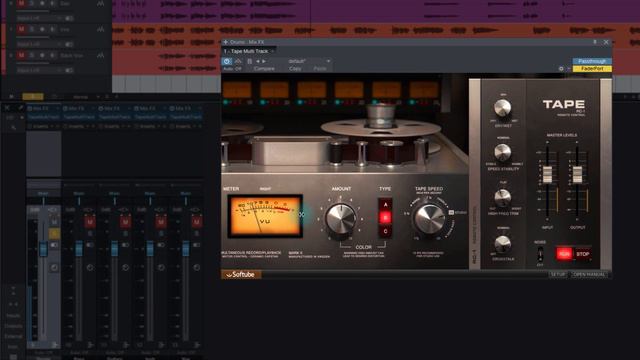
Task: Click the red RUN button
Action: coord(564,254)
